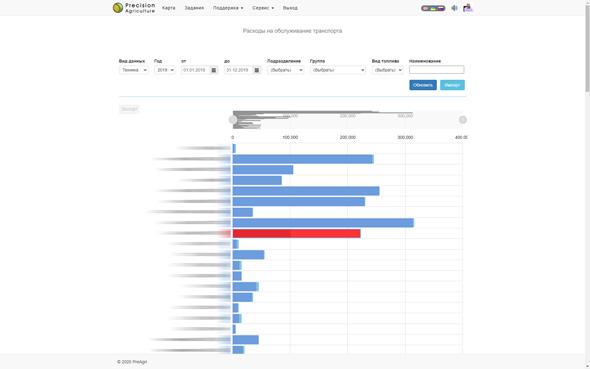This screenshot has width=590, height=369.
Task: Expand the 'Вид топлива' dropdown
Action: (x=388, y=70)
